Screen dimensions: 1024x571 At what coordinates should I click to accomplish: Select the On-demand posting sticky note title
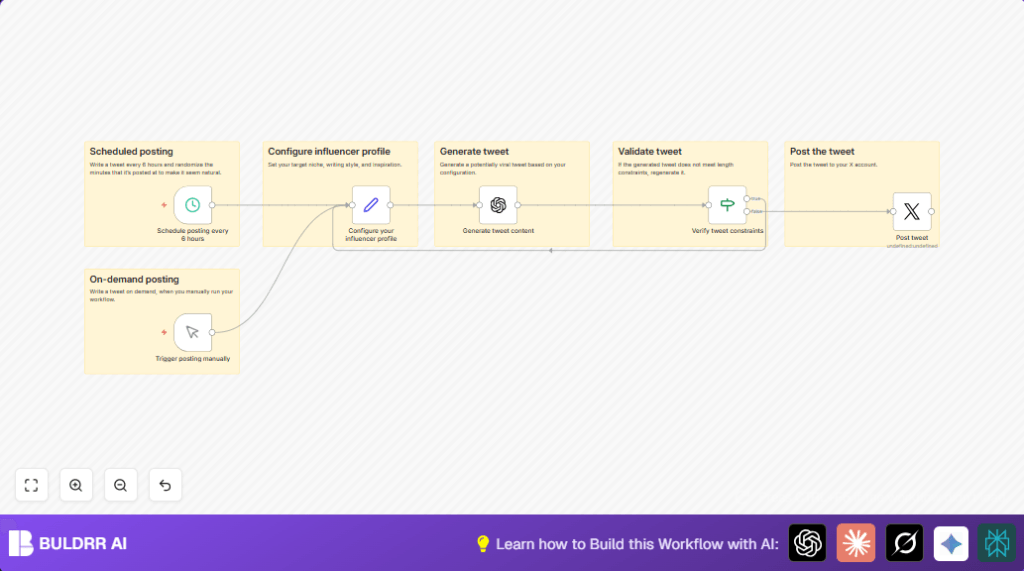134,280
